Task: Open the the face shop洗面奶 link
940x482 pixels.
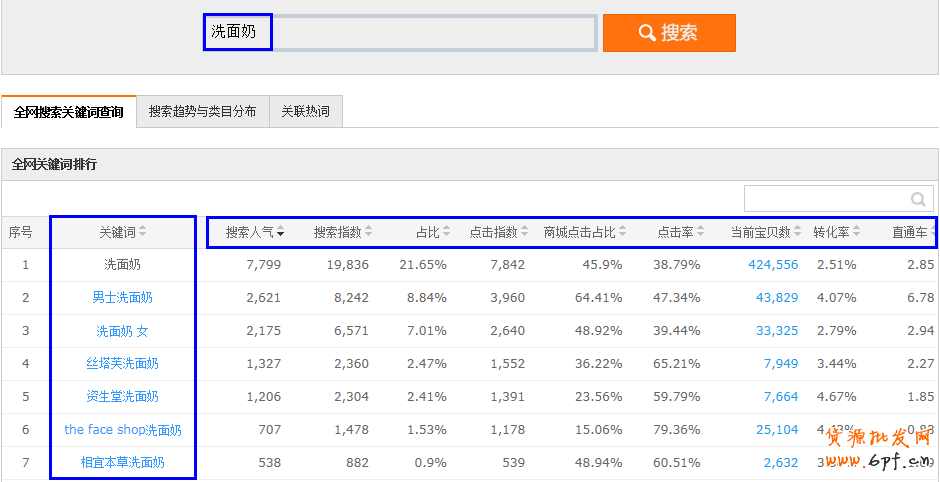Action: pos(122,430)
